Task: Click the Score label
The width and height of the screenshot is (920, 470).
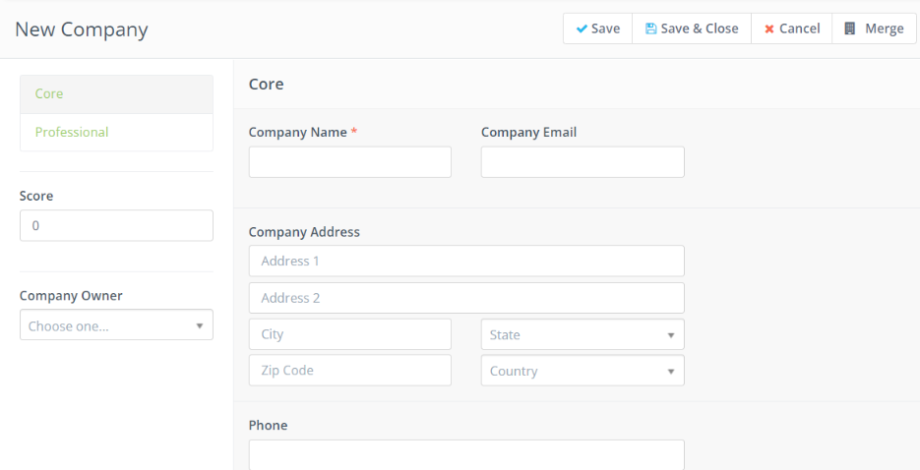Action: (x=36, y=196)
